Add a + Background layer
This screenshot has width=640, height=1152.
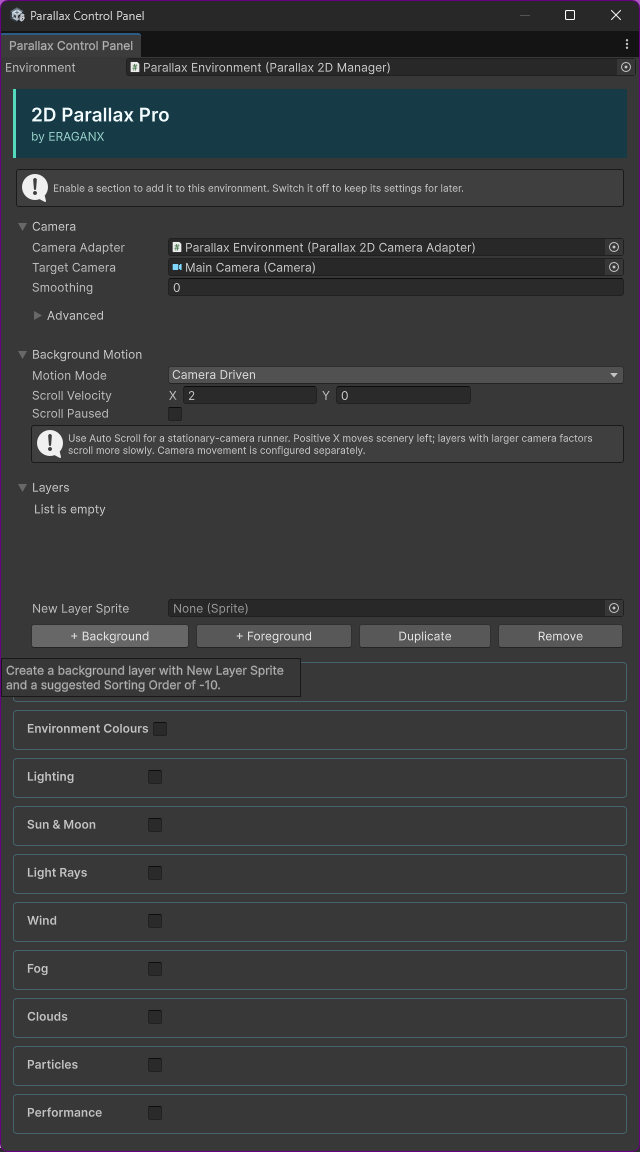[x=110, y=636]
